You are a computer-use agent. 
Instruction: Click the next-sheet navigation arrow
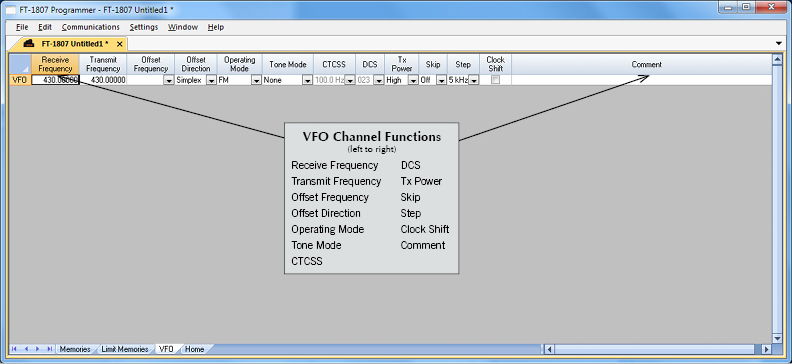pyautogui.click(x=37, y=349)
